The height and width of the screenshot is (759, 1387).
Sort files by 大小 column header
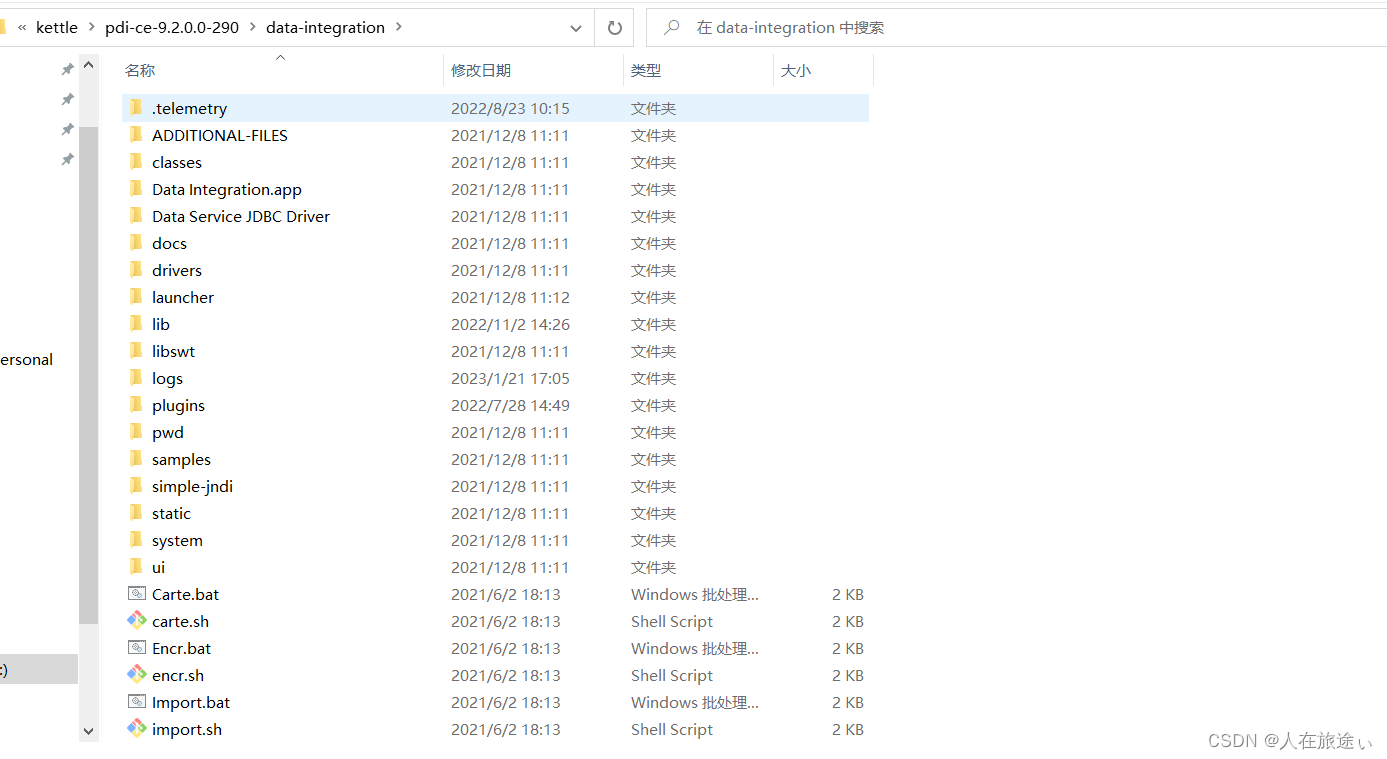796,70
